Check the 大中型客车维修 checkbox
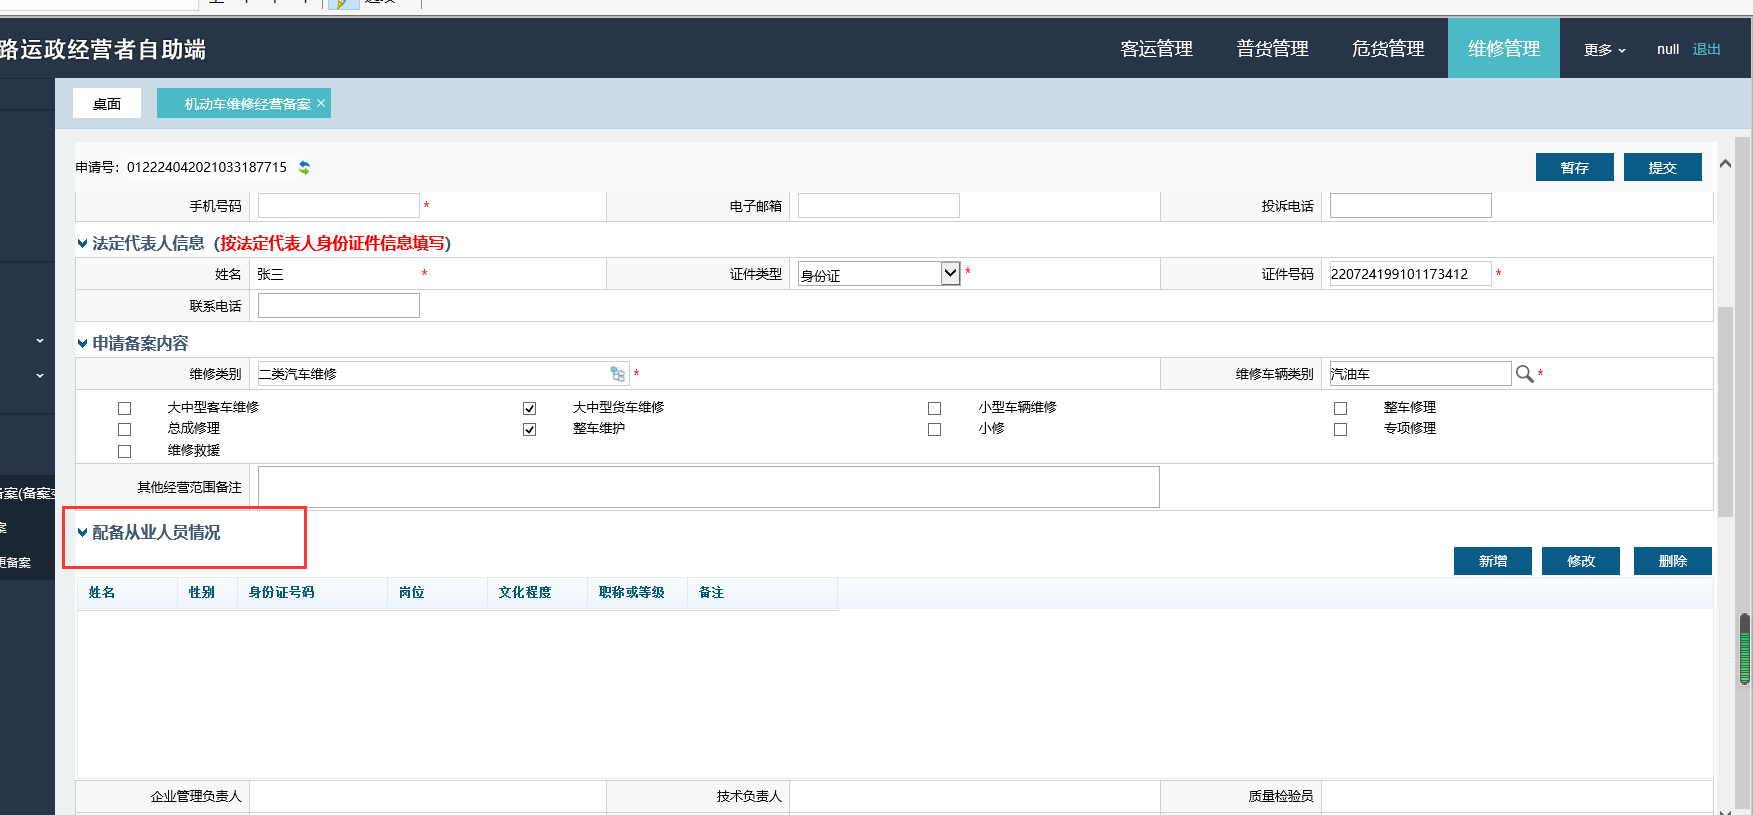This screenshot has width=1753, height=815. 125,408
